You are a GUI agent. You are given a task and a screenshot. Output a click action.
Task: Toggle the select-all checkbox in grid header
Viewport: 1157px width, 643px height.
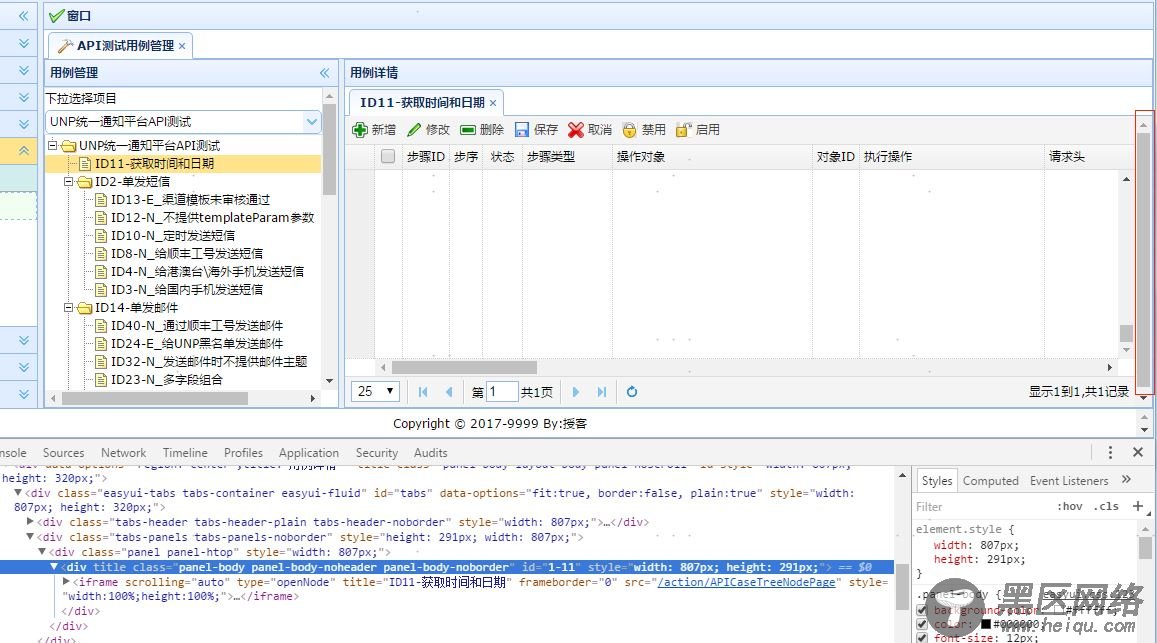(x=388, y=156)
